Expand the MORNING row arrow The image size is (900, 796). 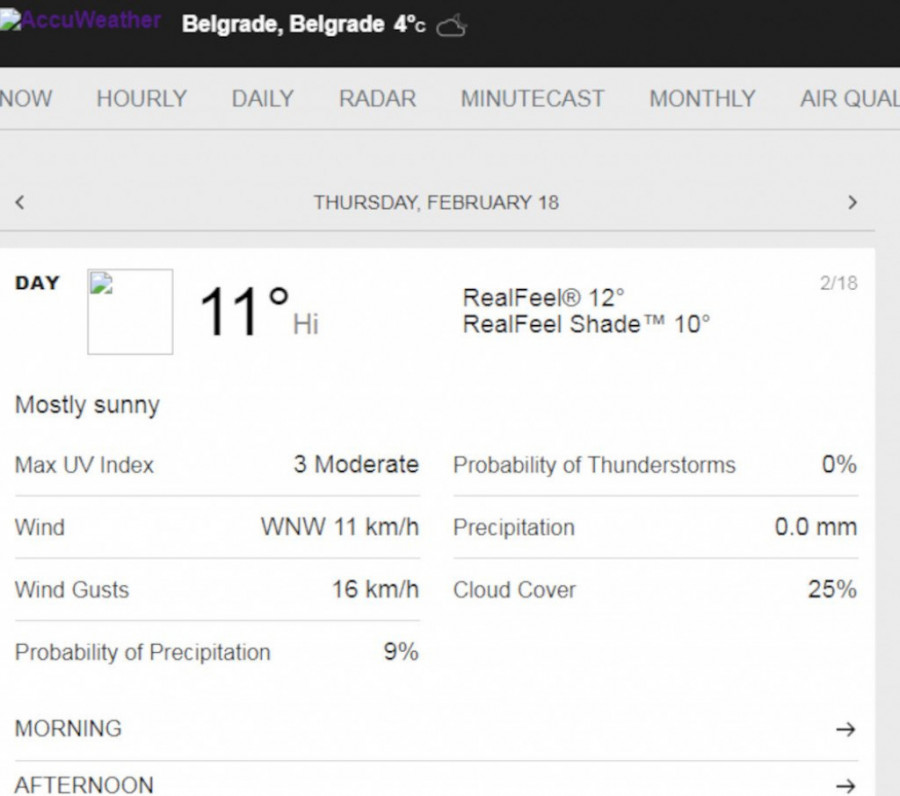point(845,729)
